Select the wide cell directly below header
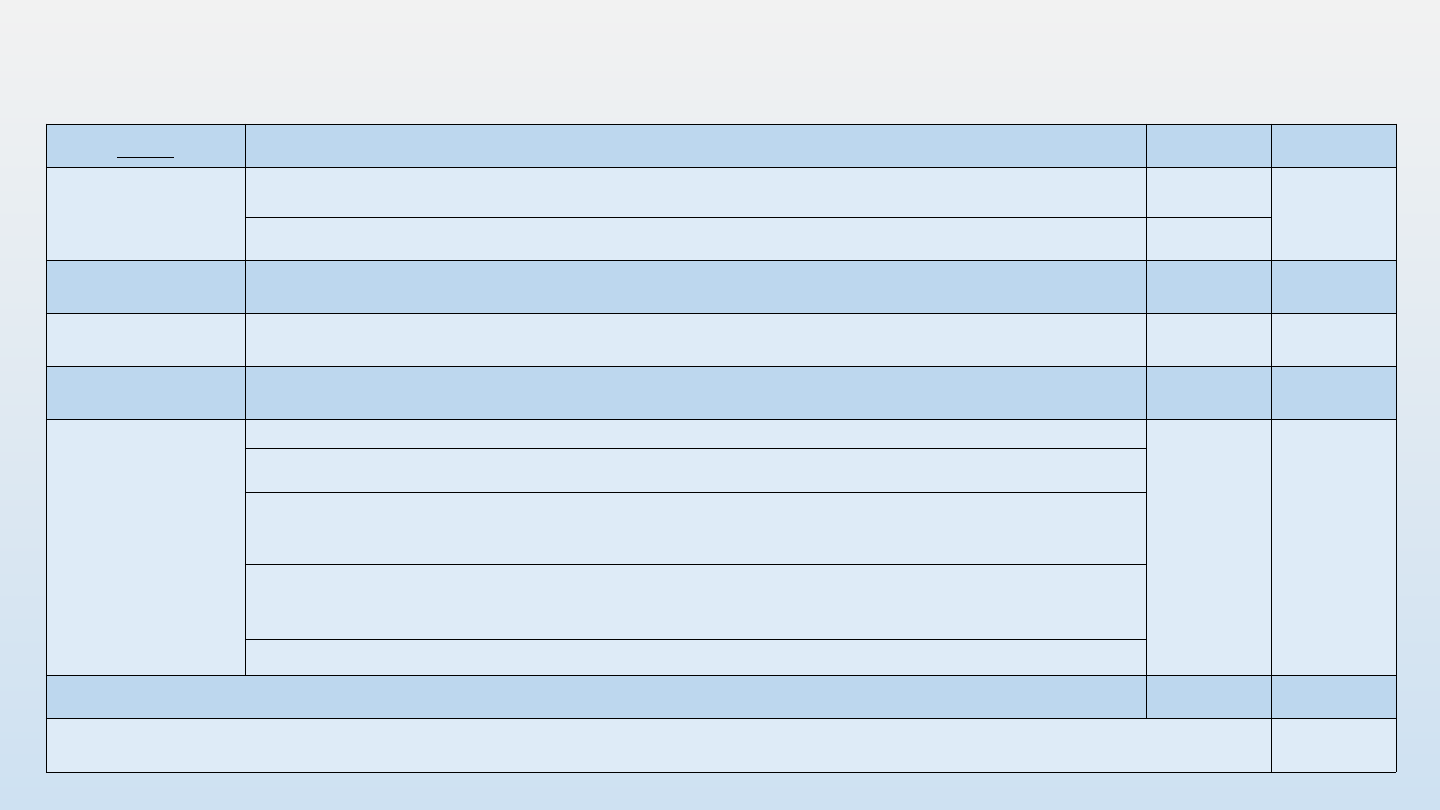This screenshot has width=1440, height=810. (x=695, y=192)
